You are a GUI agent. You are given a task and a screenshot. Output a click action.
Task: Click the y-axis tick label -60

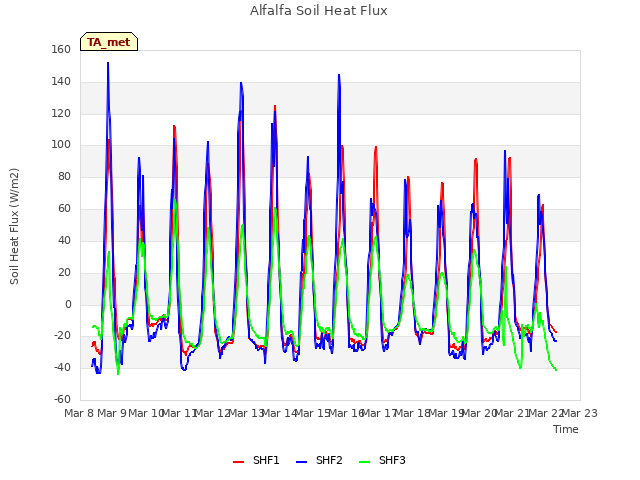coord(62,399)
